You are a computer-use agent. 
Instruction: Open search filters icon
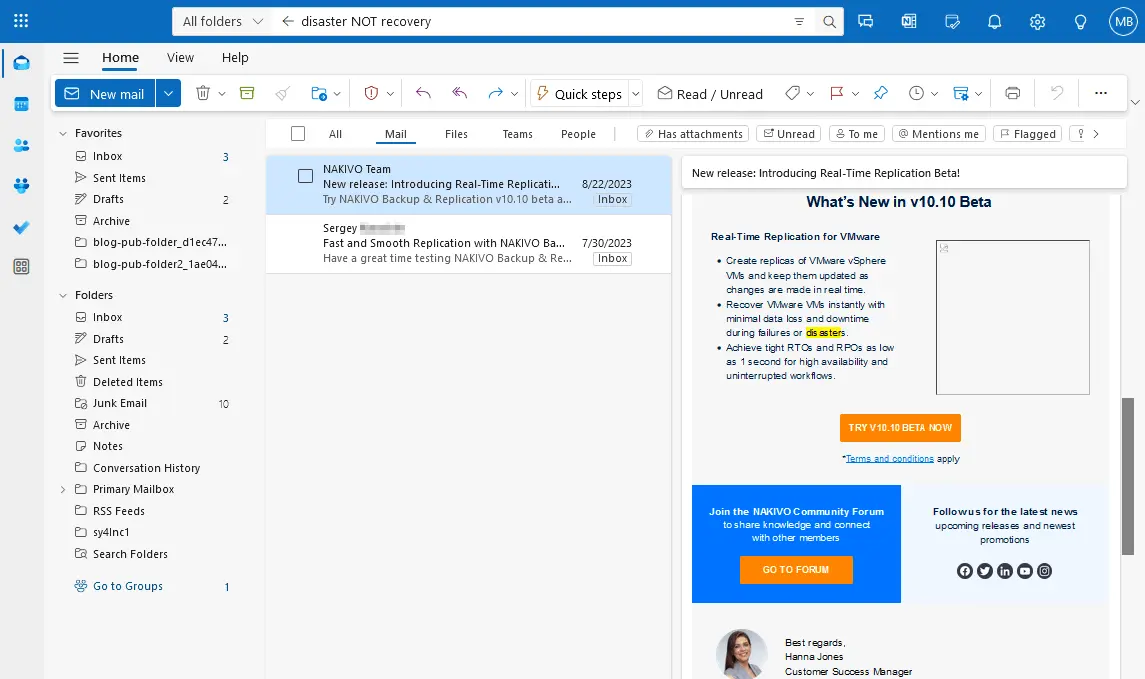coord(799,22)
